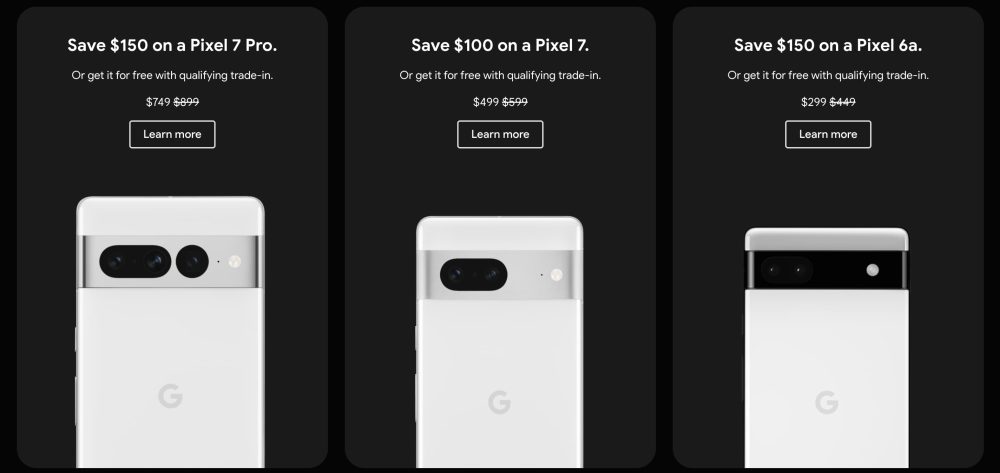Click the Pixel 7 camera flash
The height and width of the screenshot is (473, 1000).
(556, 275)
